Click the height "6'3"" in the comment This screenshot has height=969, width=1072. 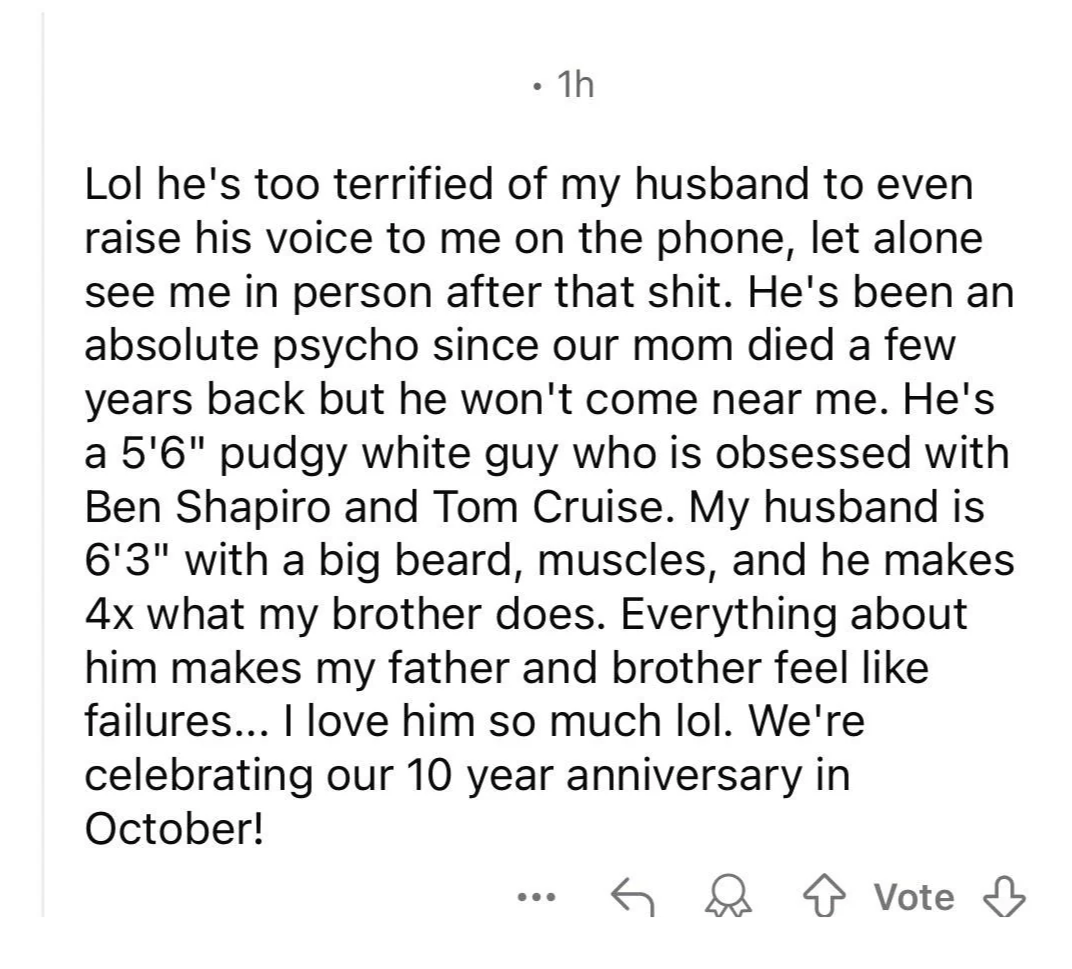[x=129, y=560]
